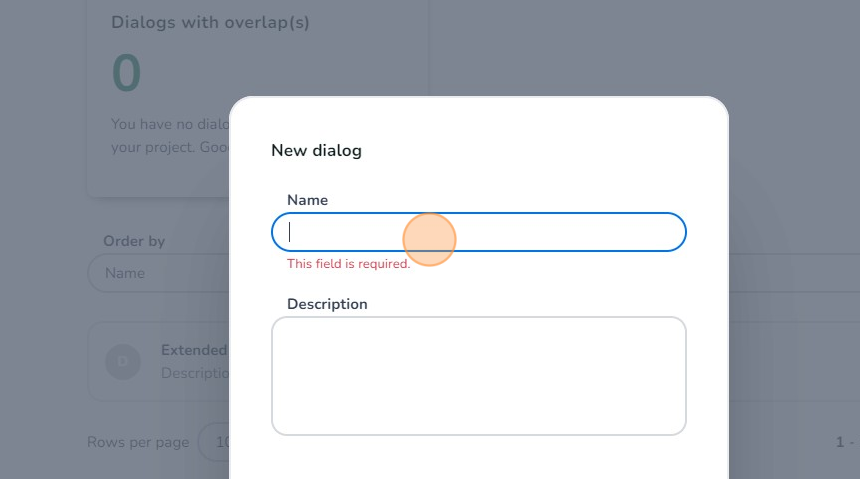860x479 pixels.
Task: Click the "Order by" label
Action: pos(134,241)
